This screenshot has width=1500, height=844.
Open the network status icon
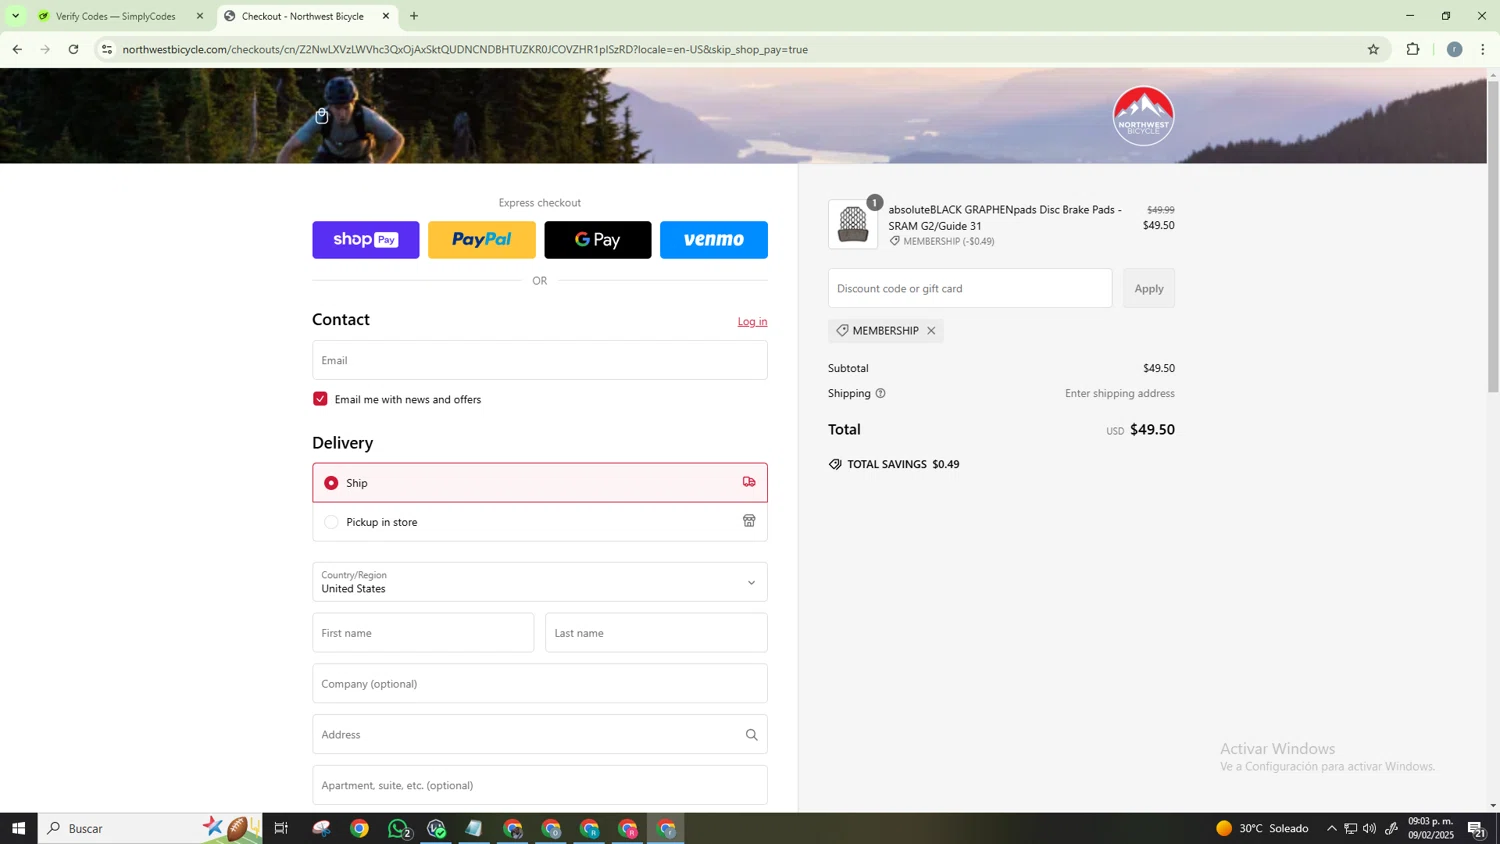[1350, 828]
